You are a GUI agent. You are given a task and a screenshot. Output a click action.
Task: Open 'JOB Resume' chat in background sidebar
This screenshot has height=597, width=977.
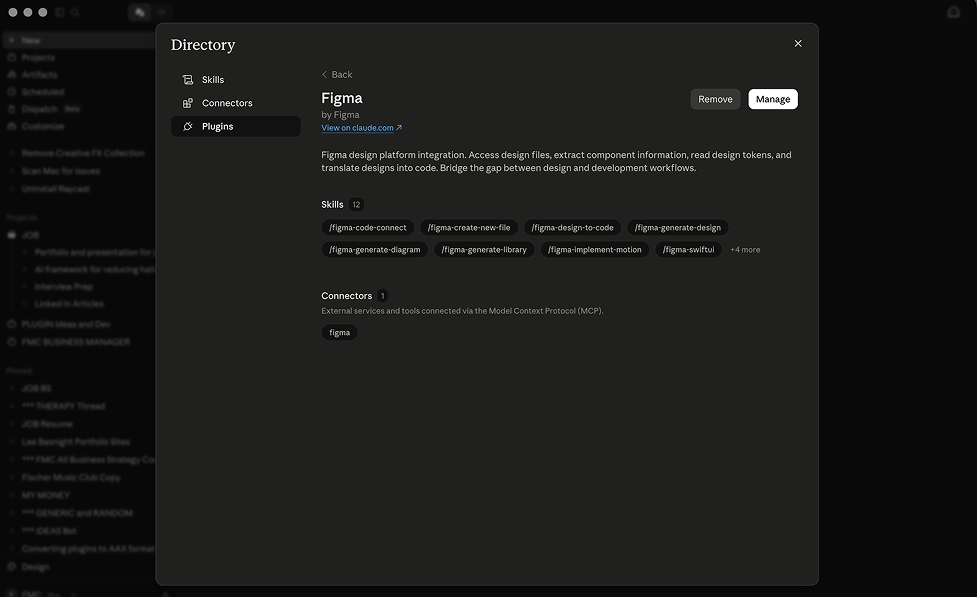coord(47,424)
